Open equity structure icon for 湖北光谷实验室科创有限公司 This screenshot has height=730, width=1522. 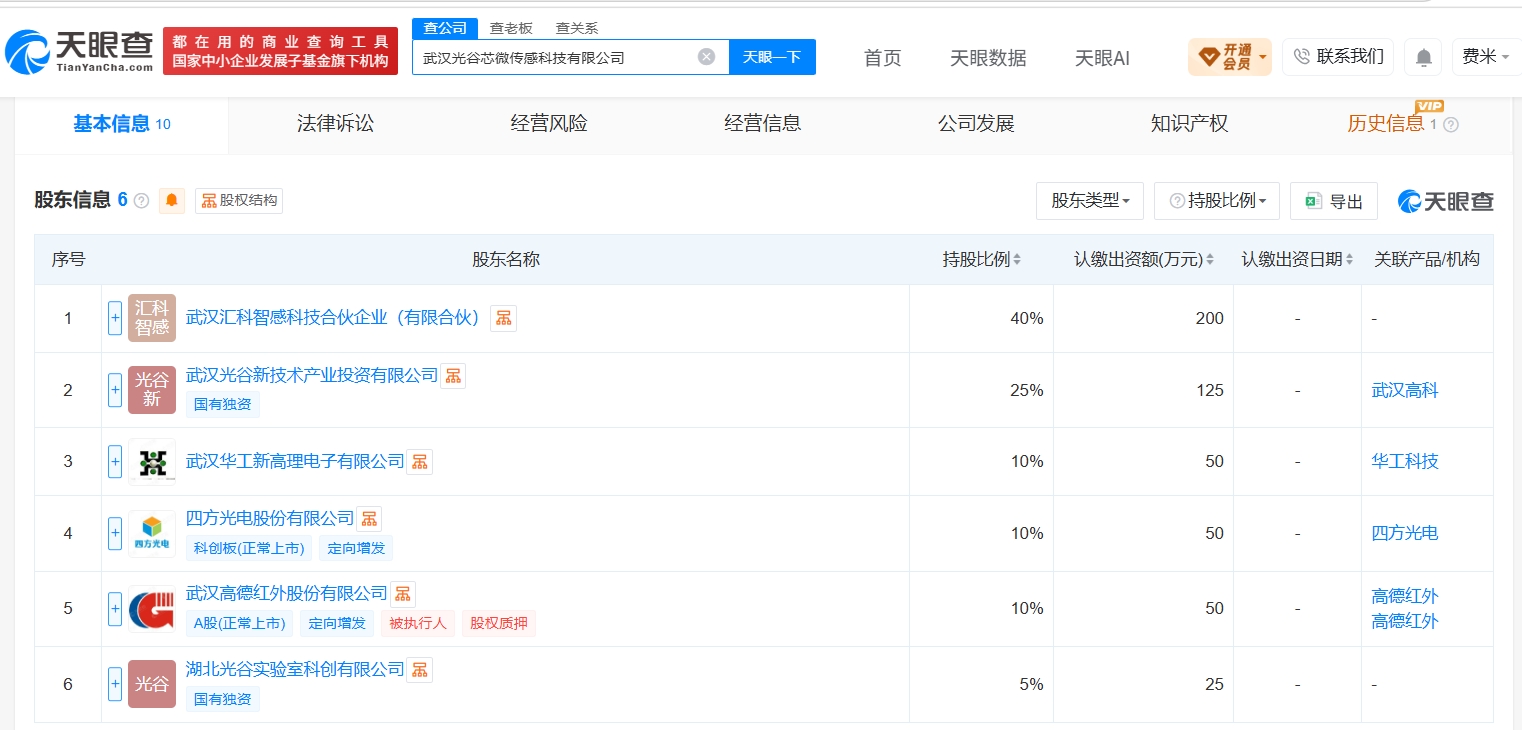(x=420, y=670)
